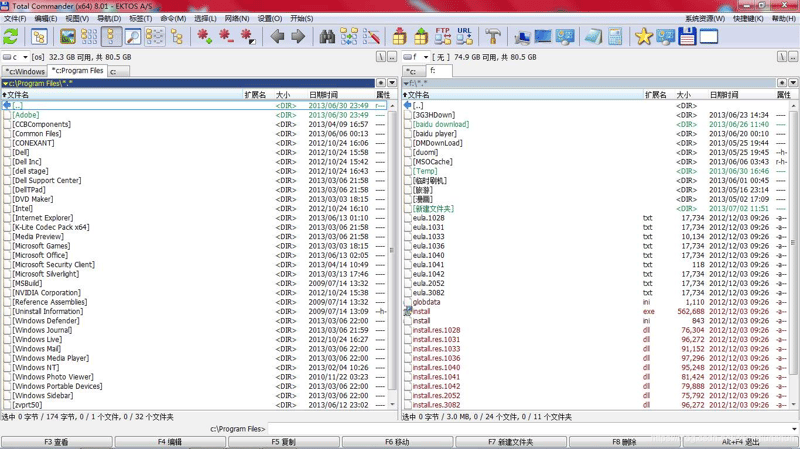
Task: Click the blue floppy disk icon
Action: tap(687, 37)
